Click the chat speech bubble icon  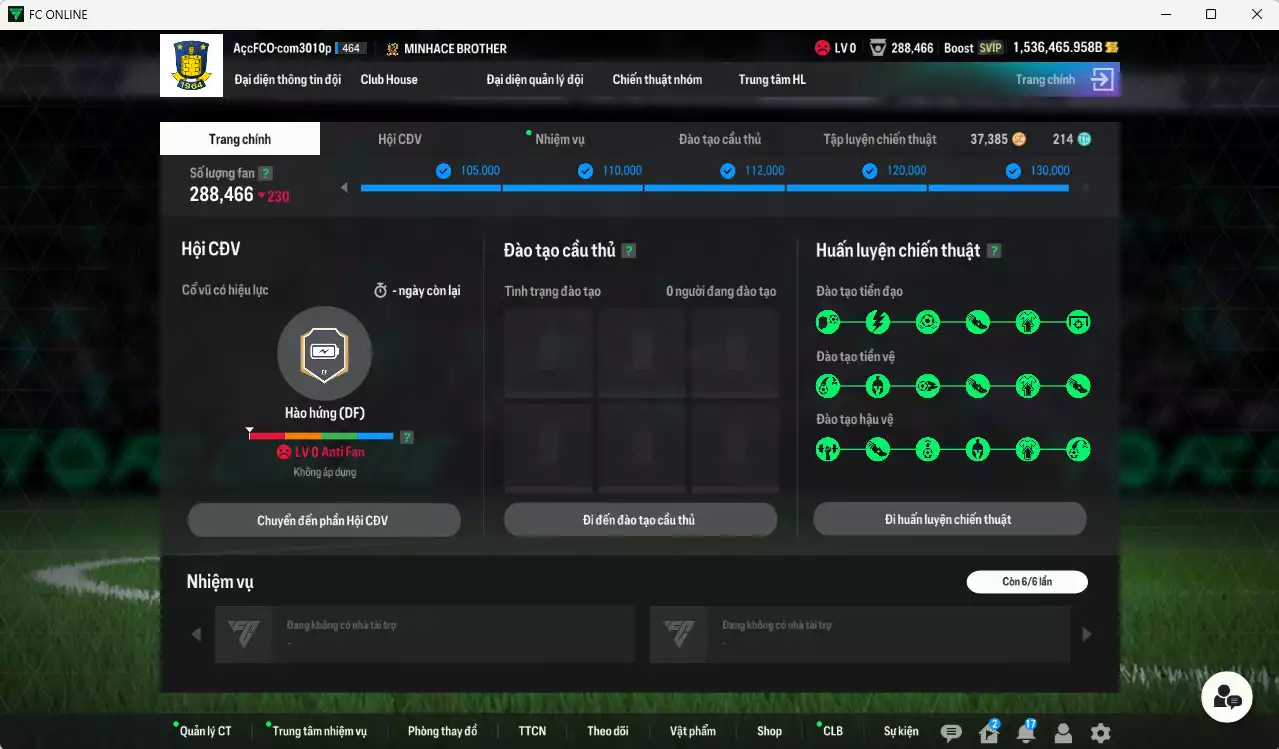[x=951, y=733]
